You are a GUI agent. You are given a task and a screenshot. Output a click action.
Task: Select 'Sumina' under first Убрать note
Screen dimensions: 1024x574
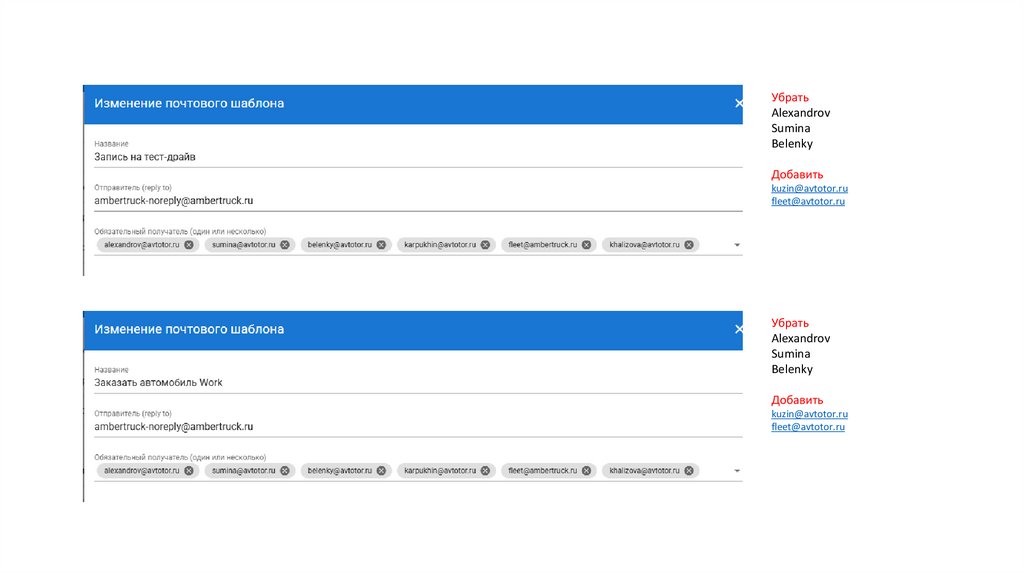click(791, 129)
